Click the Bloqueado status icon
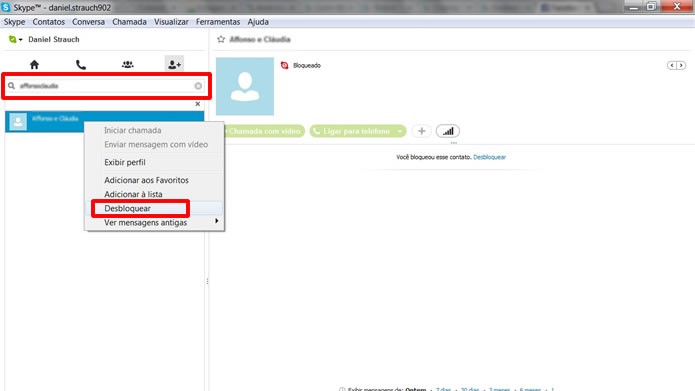695x391 pixels. [x=285, y=66]
